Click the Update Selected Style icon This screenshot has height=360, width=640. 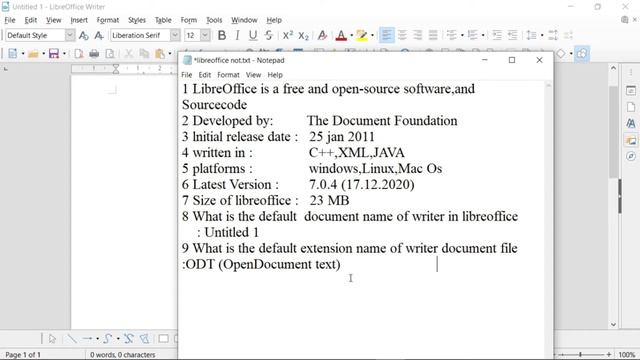click(84, 36)
